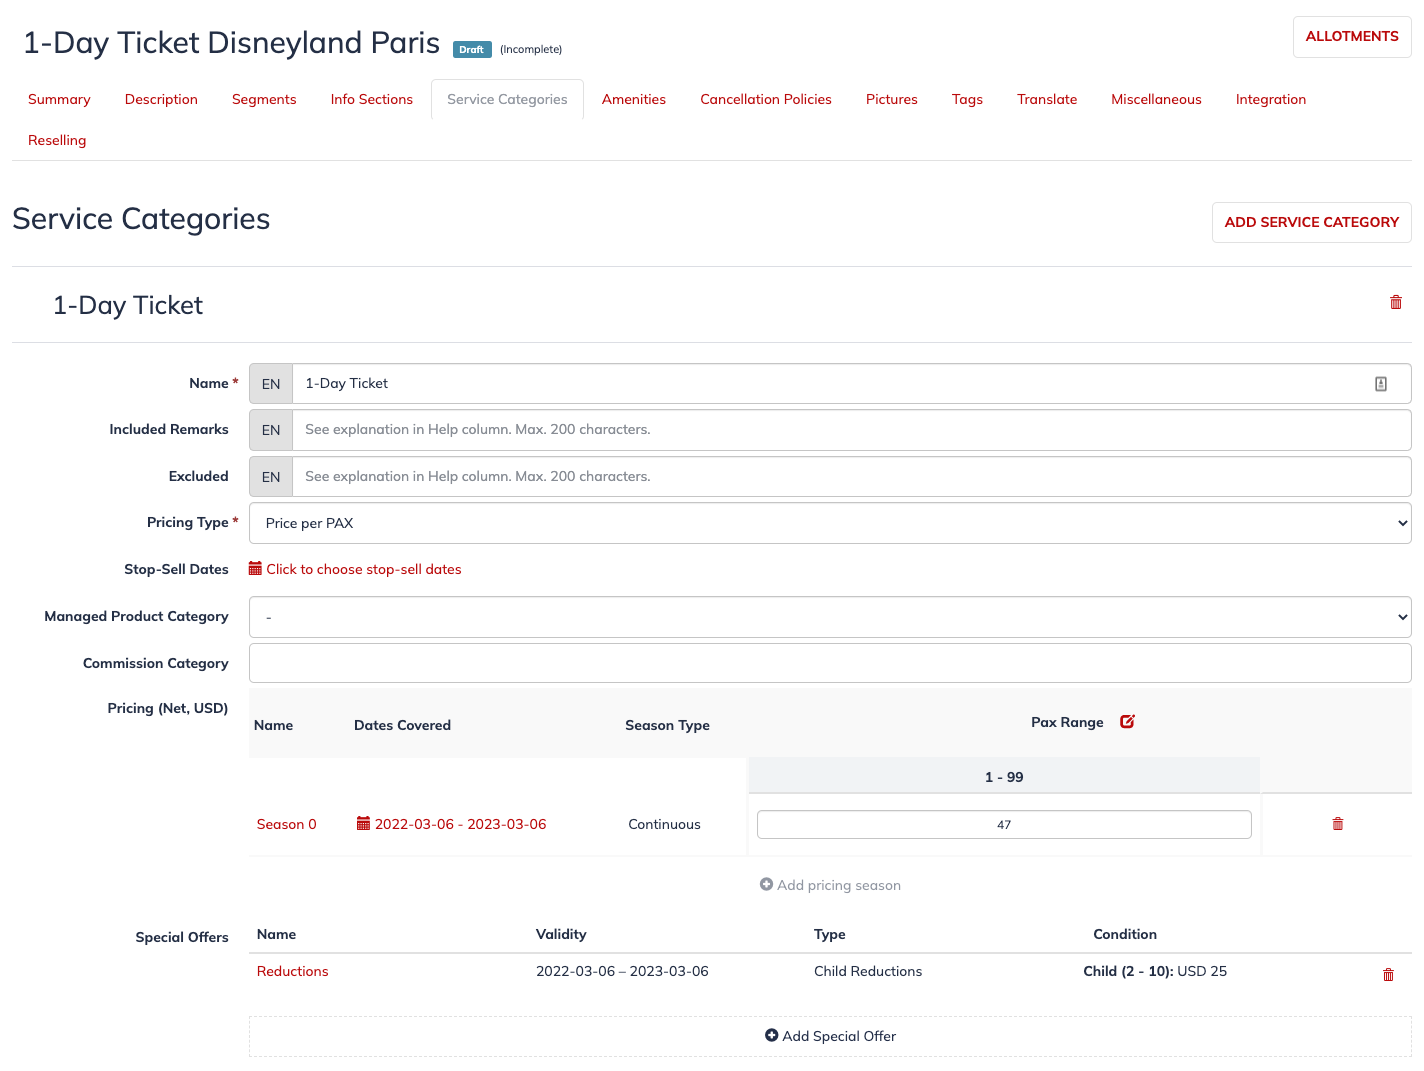Open Season 0 link

pyautogui.click(x=286, y=824)
